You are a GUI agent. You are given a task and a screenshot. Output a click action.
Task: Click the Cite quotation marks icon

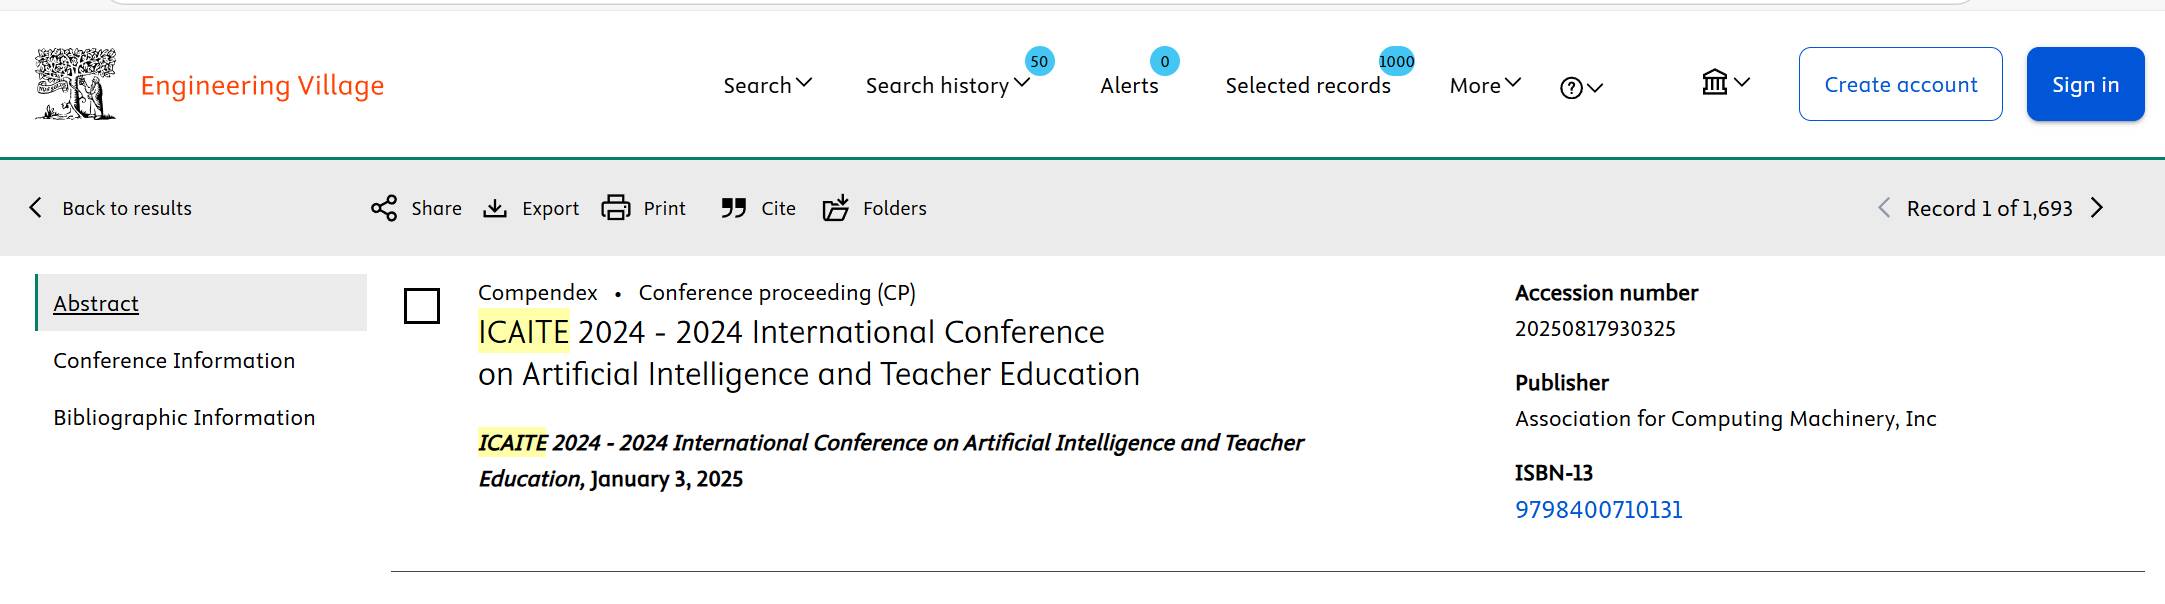tap(734, 208)
